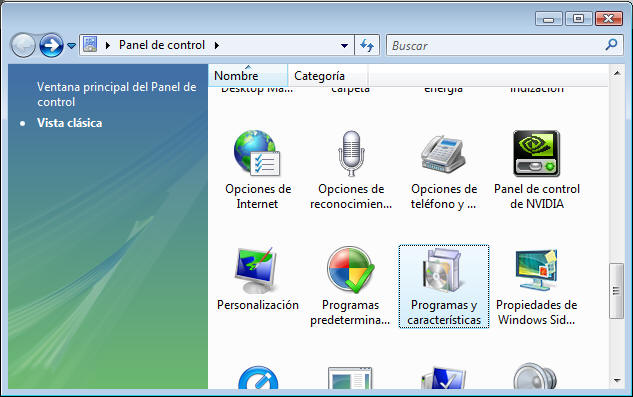This screenshot has height=397, width=633.
Task: Open the telephone Opciones de teléfono icon
Action: (x=443, y=153)
